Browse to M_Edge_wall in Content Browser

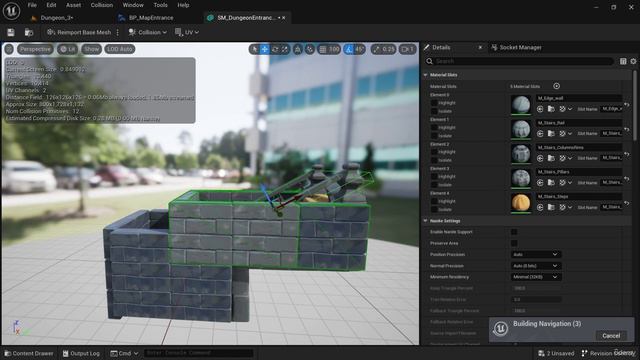pos(551,109)
